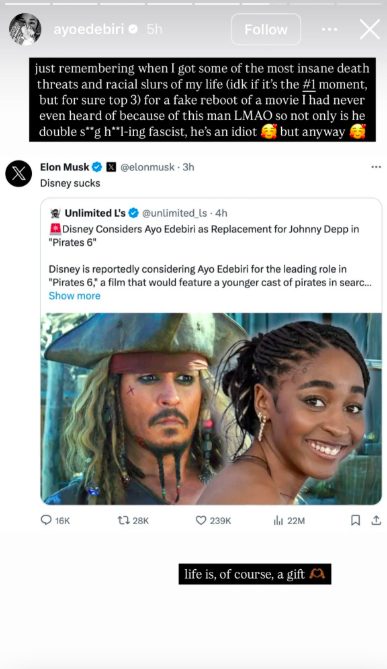Screen dimensions: 387x669
Task: Open ayoedebiri profile picture
Action: (x=25, y=29)
